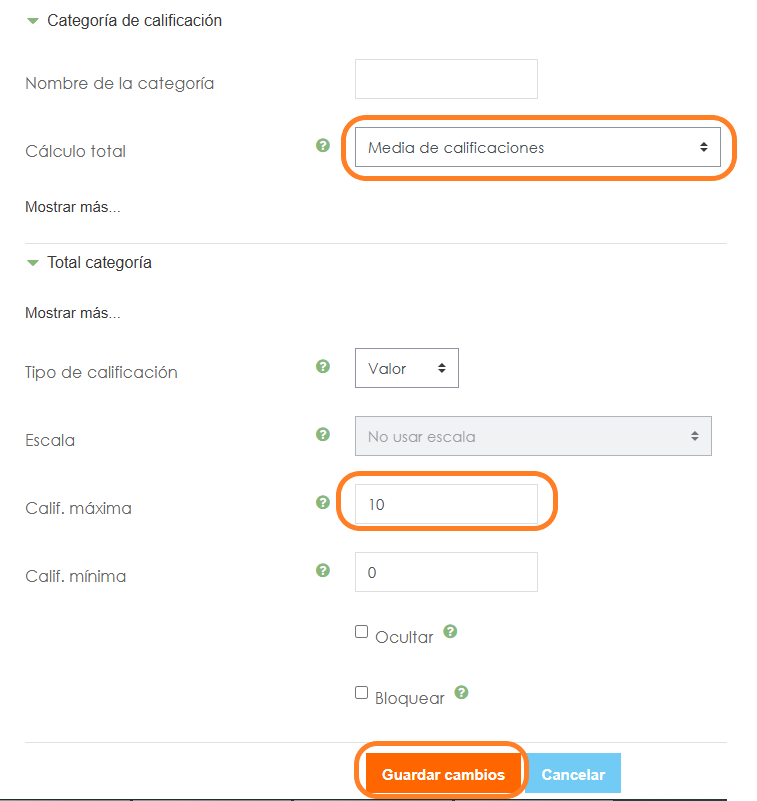757x801 pixels.
Task: Click help icon for Calif. máxima
Action: (x=323, y=503)
